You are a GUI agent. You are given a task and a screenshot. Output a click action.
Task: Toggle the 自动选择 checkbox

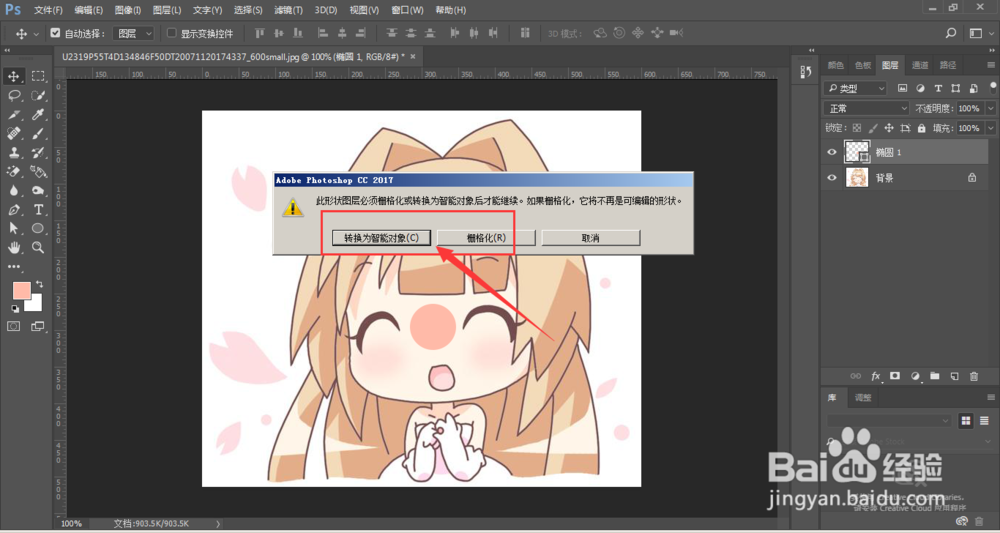[55, 33]
